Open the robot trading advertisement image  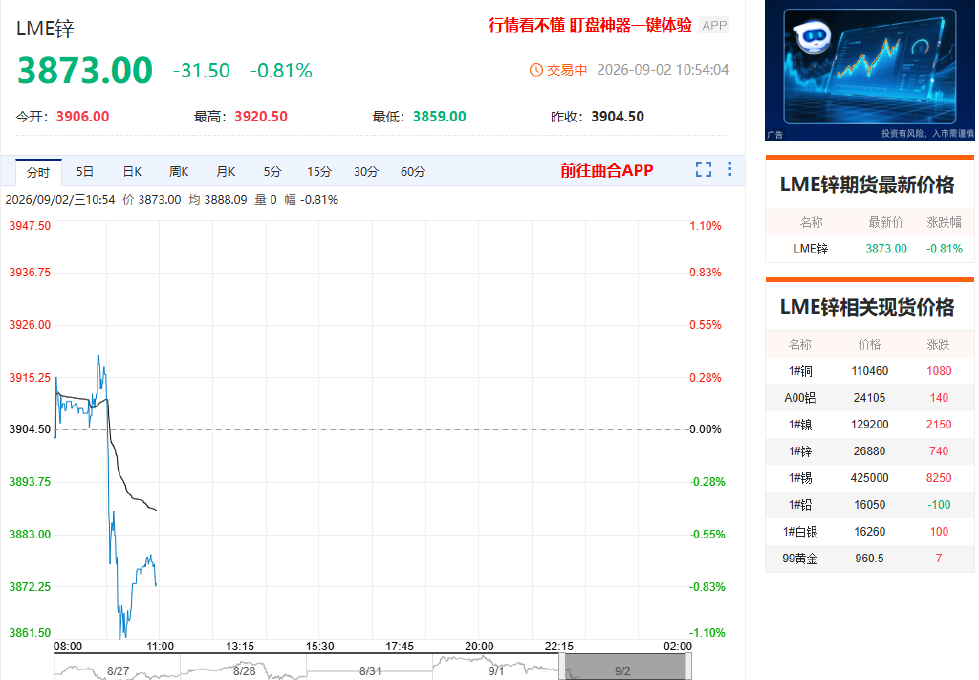click(x=869, y=70)
